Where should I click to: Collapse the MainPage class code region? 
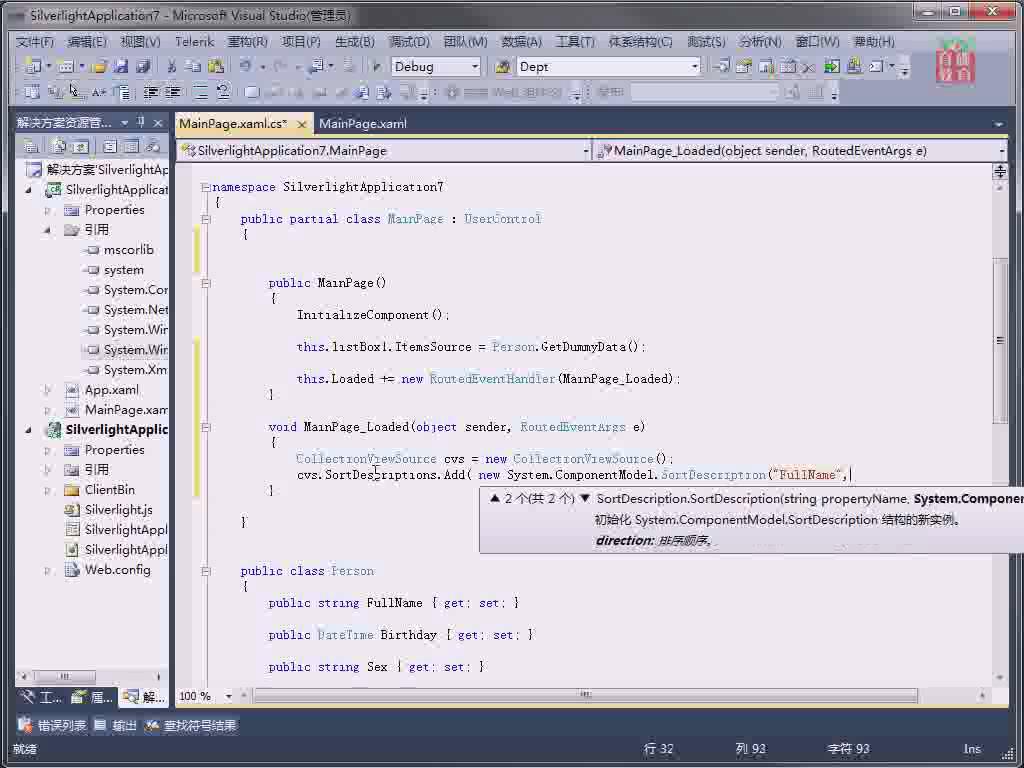[205, 219]
